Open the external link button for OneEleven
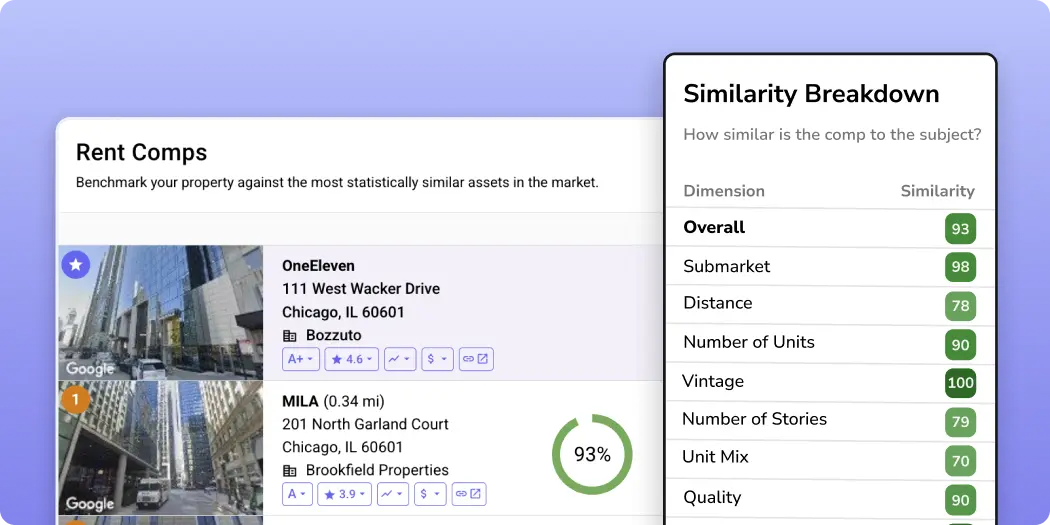1050x525 pixels. coord(476,359)
